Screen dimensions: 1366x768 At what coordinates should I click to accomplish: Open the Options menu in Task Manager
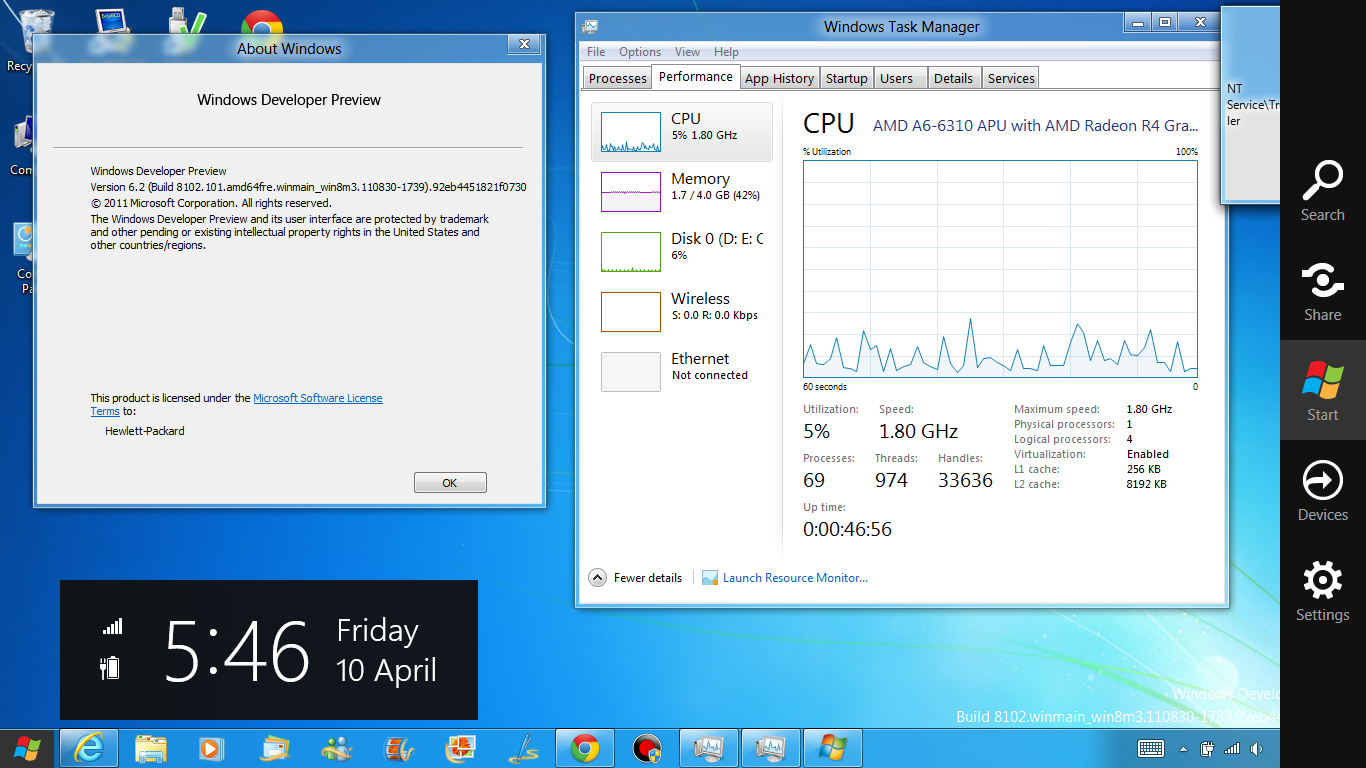click(640, 52)
